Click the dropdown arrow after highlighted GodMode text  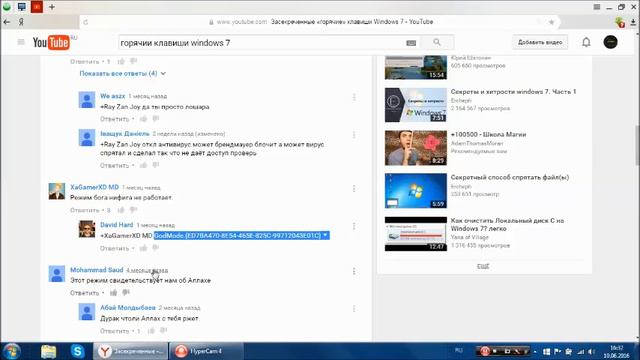point(325,235)
